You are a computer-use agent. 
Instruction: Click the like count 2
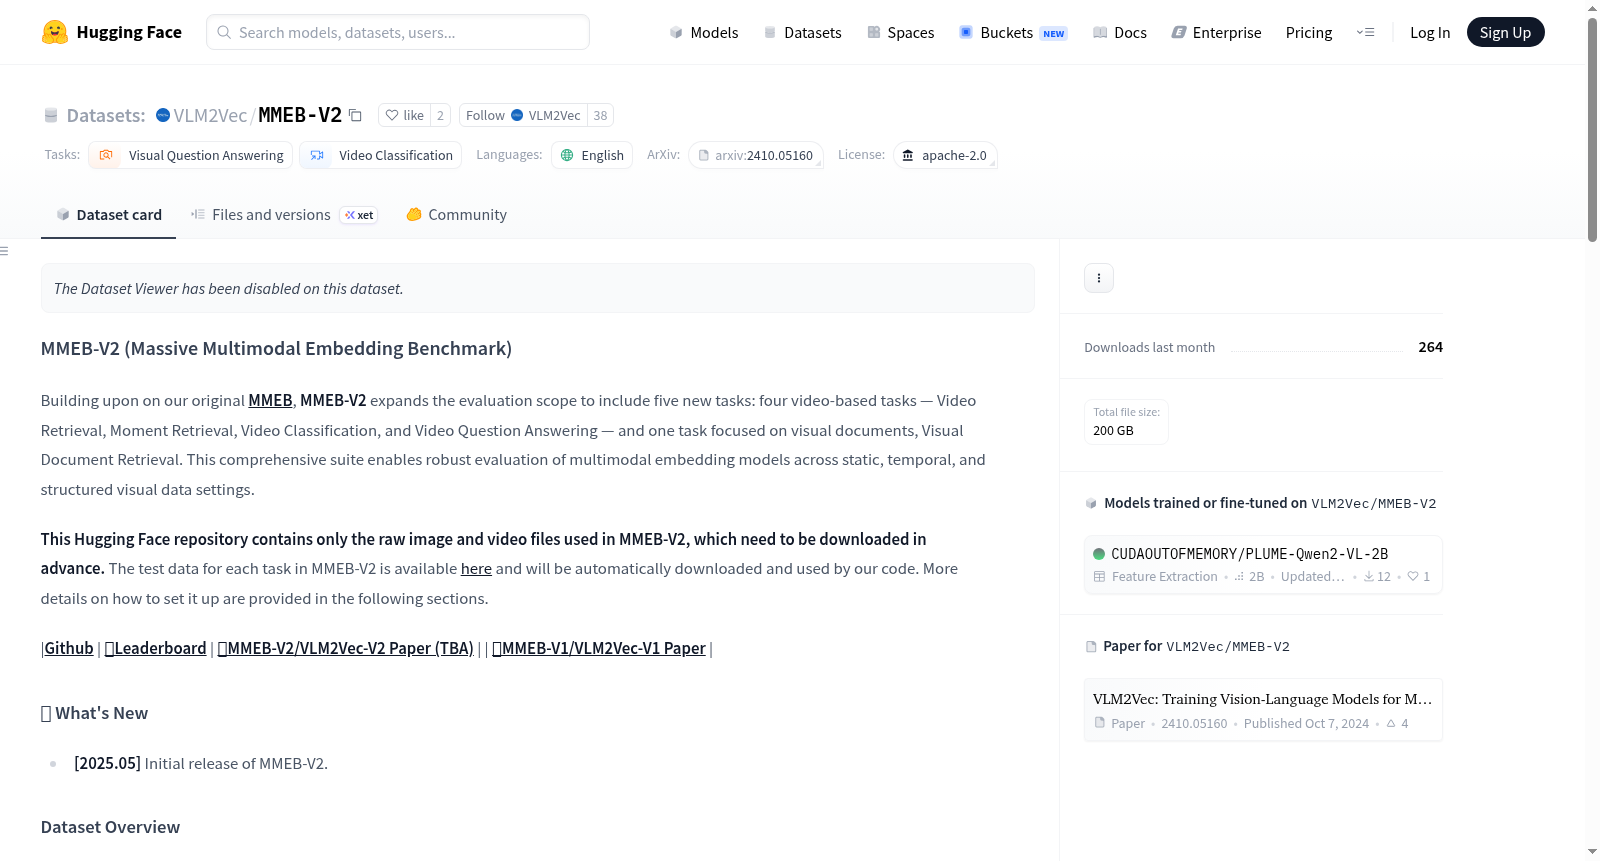(x=440, y=115)
